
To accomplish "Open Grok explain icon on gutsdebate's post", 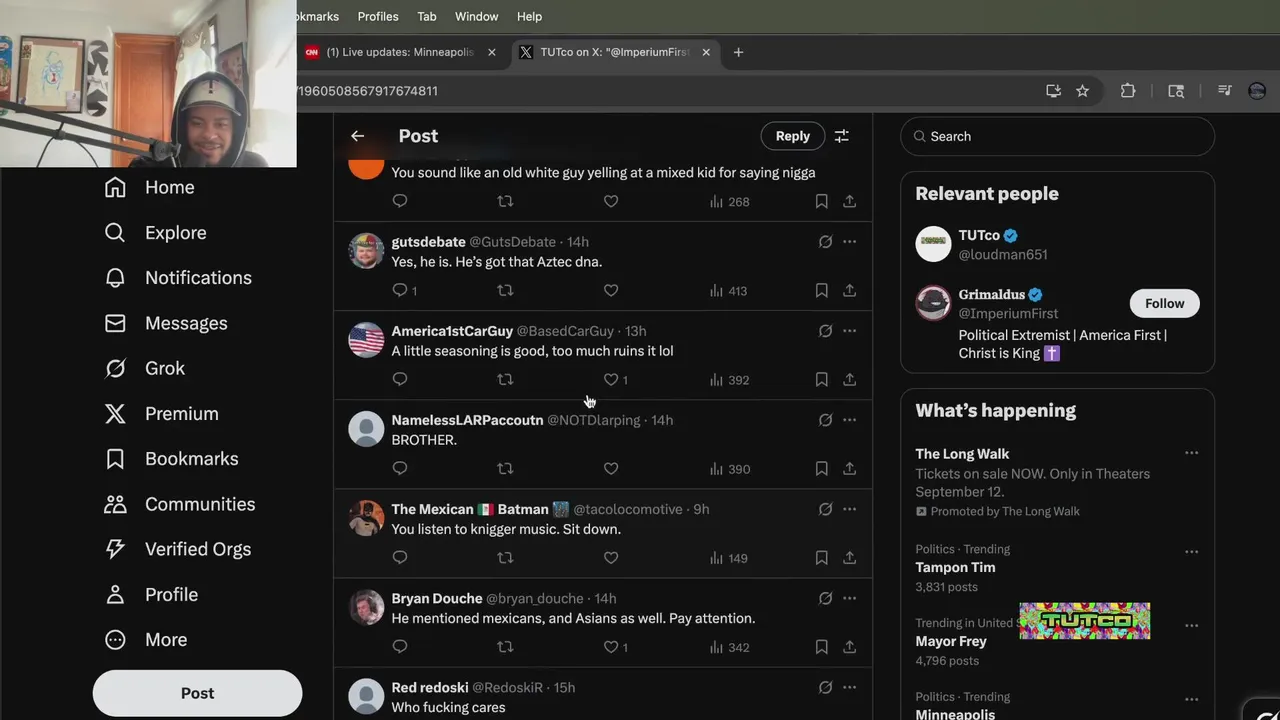I will 825,242.
